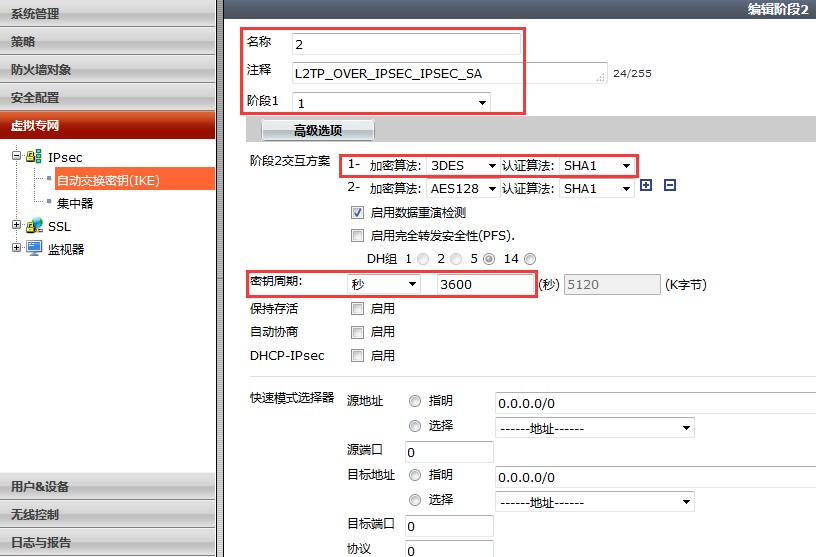Select DH组 1 radio button

pos(423,259)
